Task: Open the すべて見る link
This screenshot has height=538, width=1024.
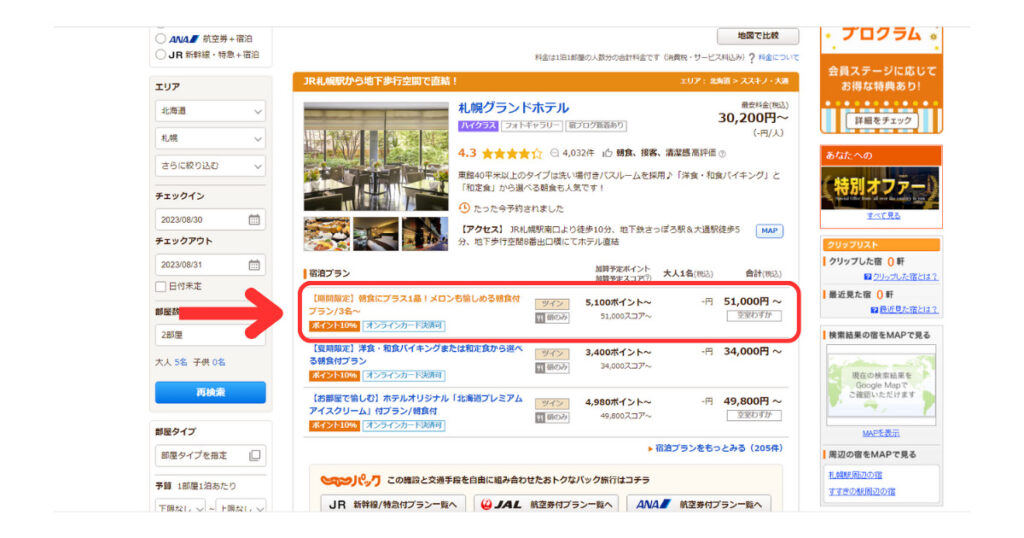Action: coord(884,215)
